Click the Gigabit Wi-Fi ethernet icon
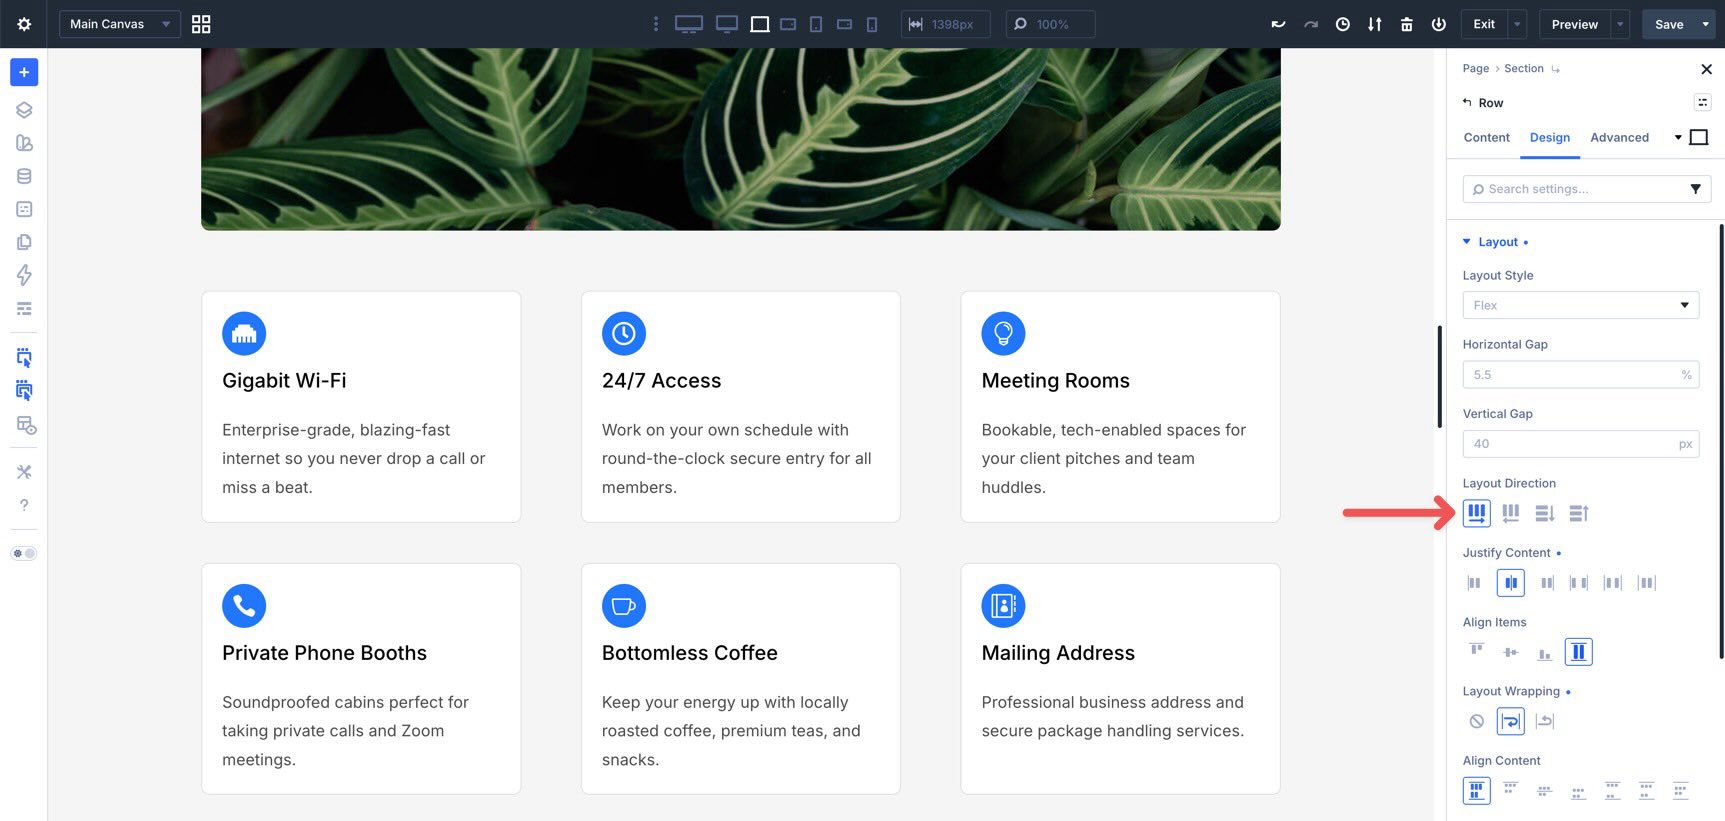 [x=244, y=334]
